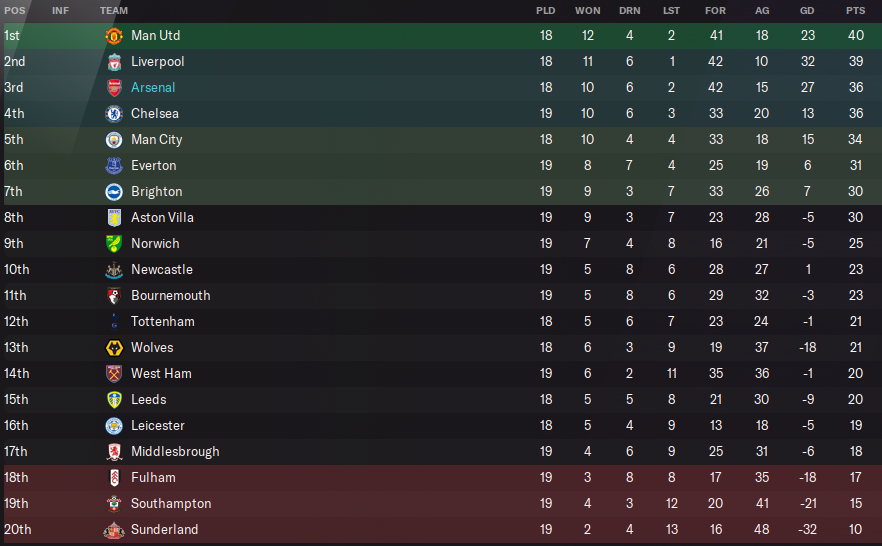Click the INF column header

click(60, 10)
